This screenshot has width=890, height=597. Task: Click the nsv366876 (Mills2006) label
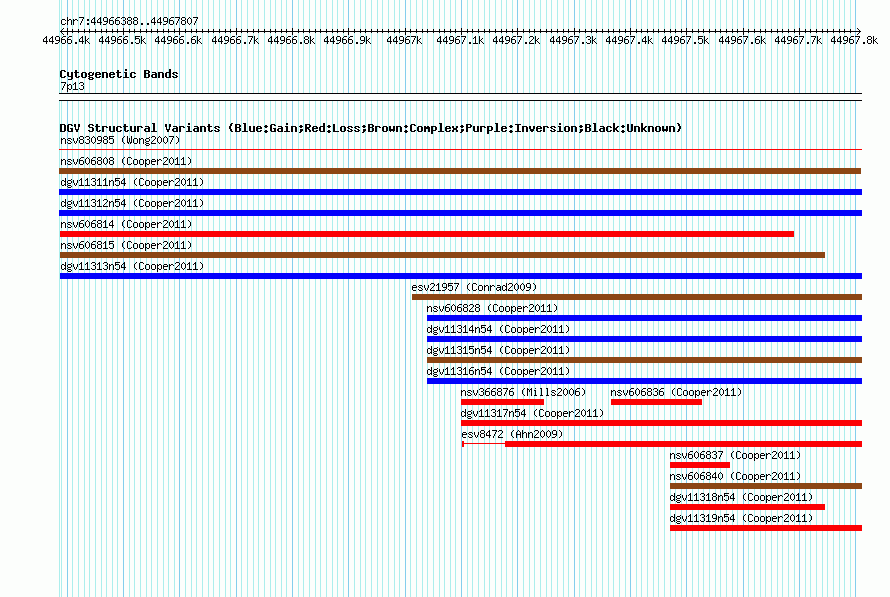click(523, 392)
